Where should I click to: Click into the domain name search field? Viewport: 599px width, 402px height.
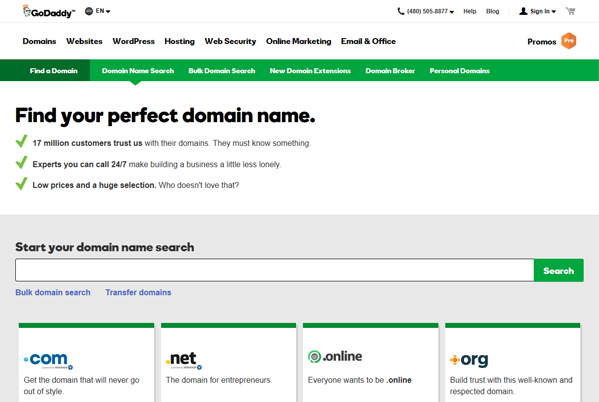click(275, 270)
